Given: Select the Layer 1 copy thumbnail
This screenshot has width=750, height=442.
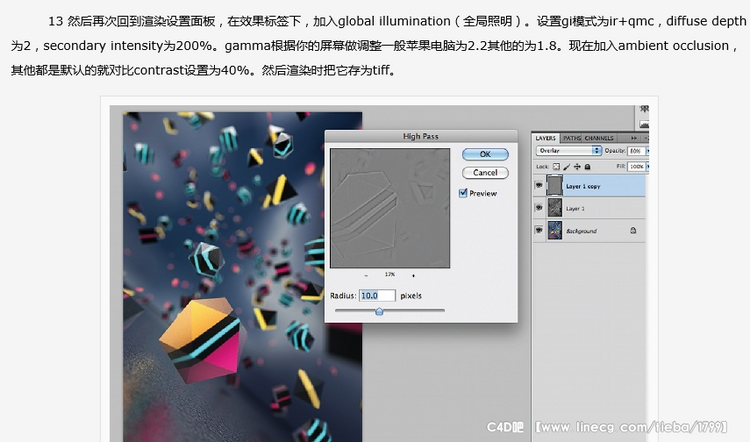Looking at the screenshot, I should (x=555, y=185).
